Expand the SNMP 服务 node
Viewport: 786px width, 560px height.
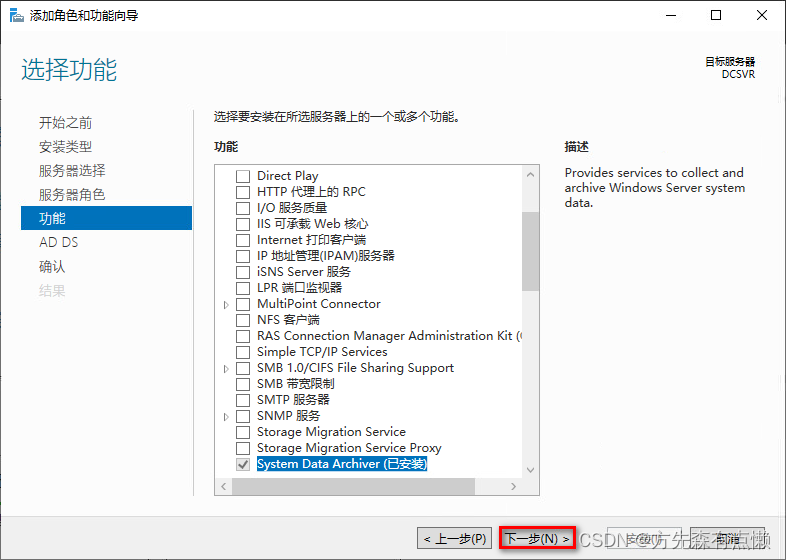pyautogui.click(x=226, y=417)
